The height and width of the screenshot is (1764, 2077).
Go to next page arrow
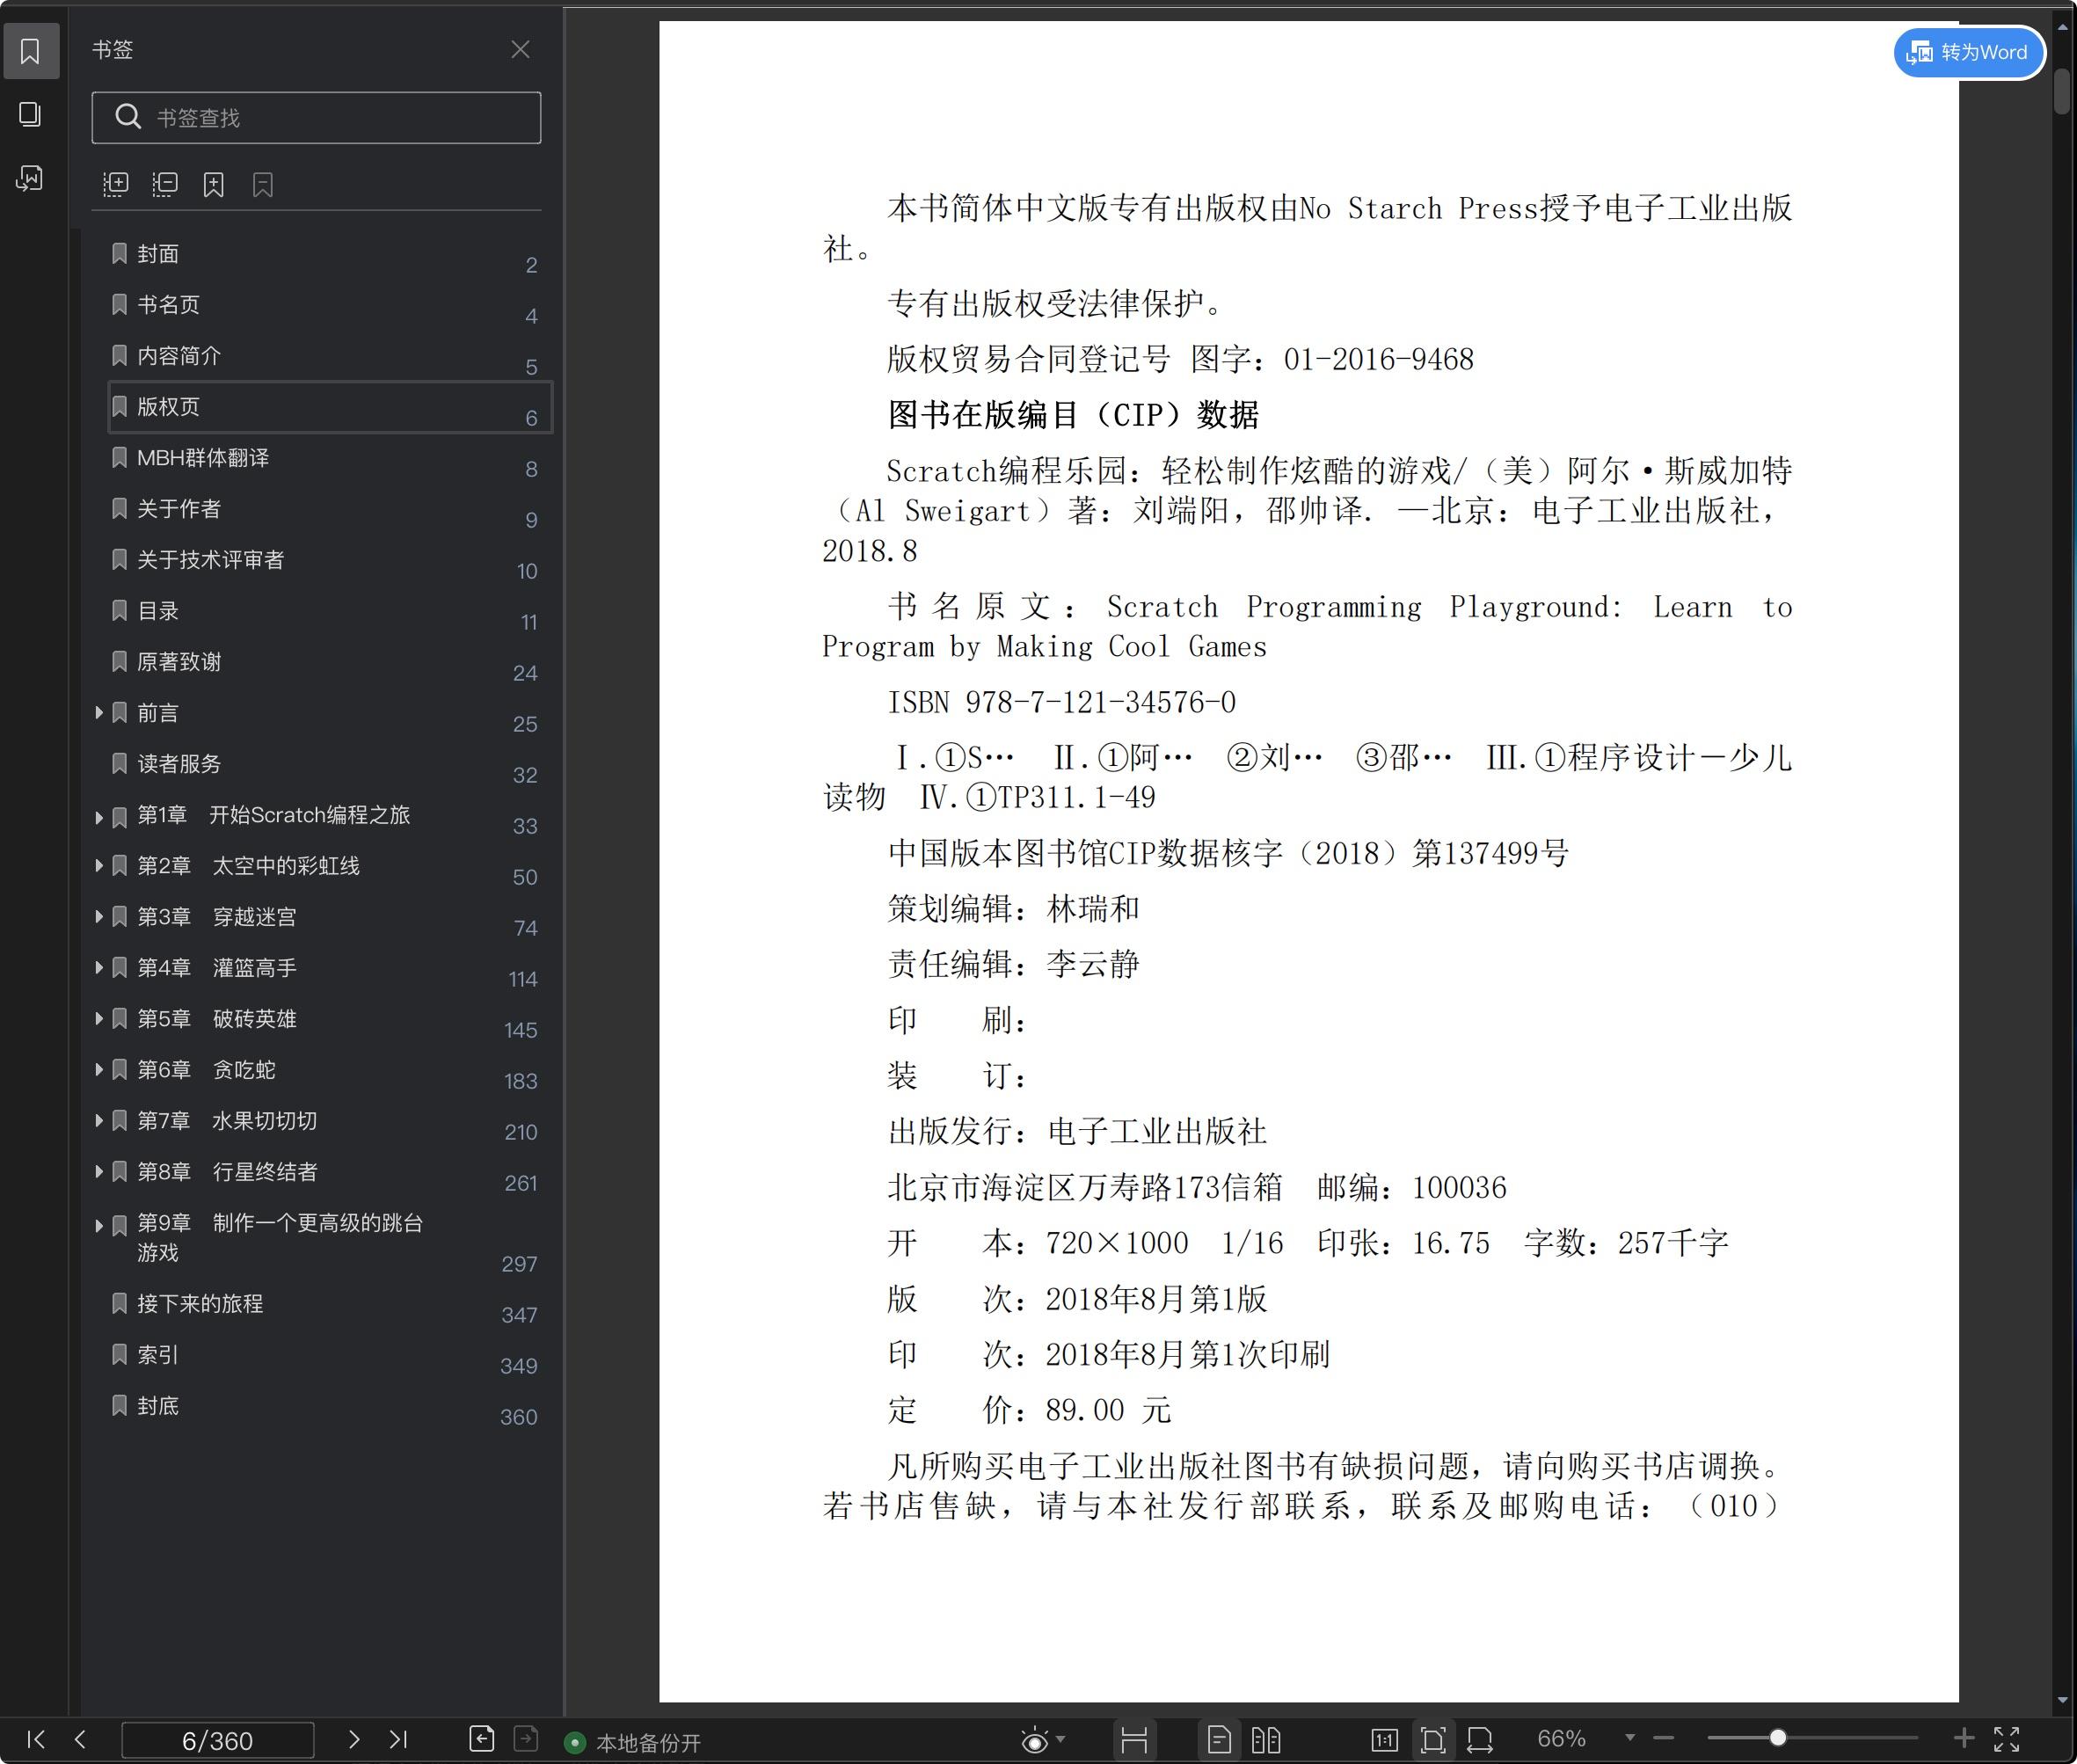353,1739
